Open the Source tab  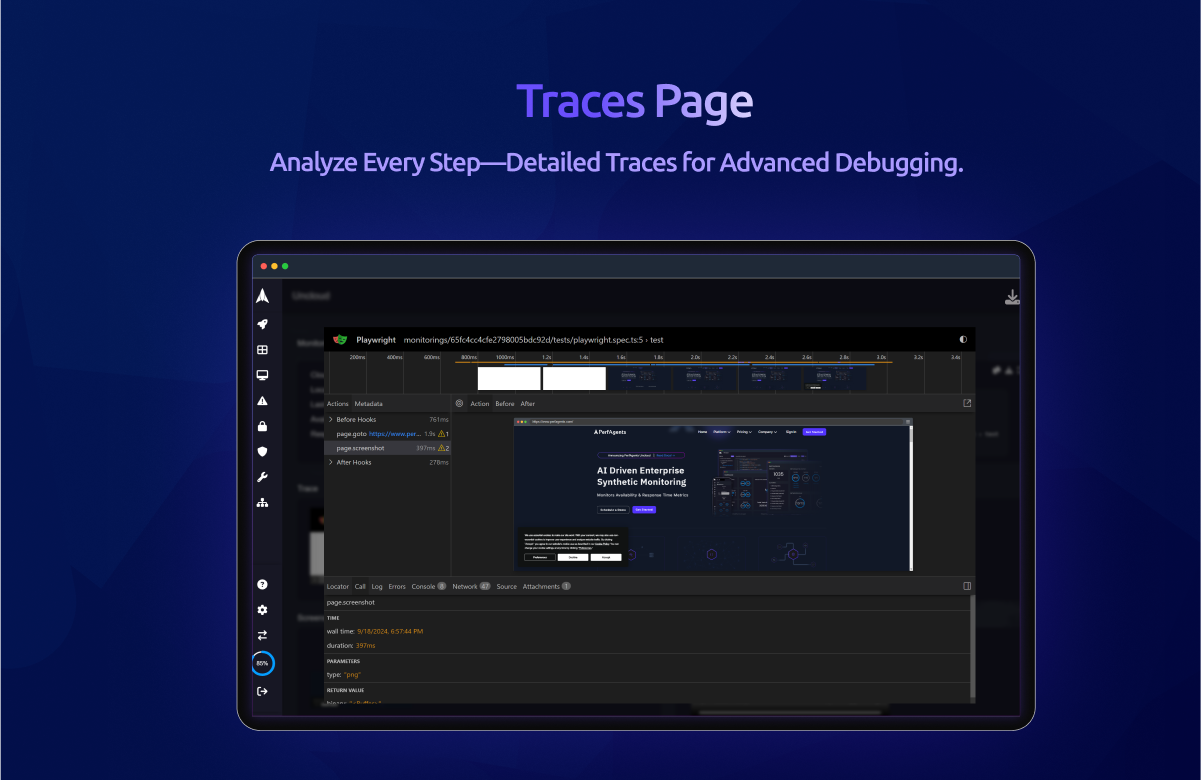pyautogui.click(x=507, y=586)
